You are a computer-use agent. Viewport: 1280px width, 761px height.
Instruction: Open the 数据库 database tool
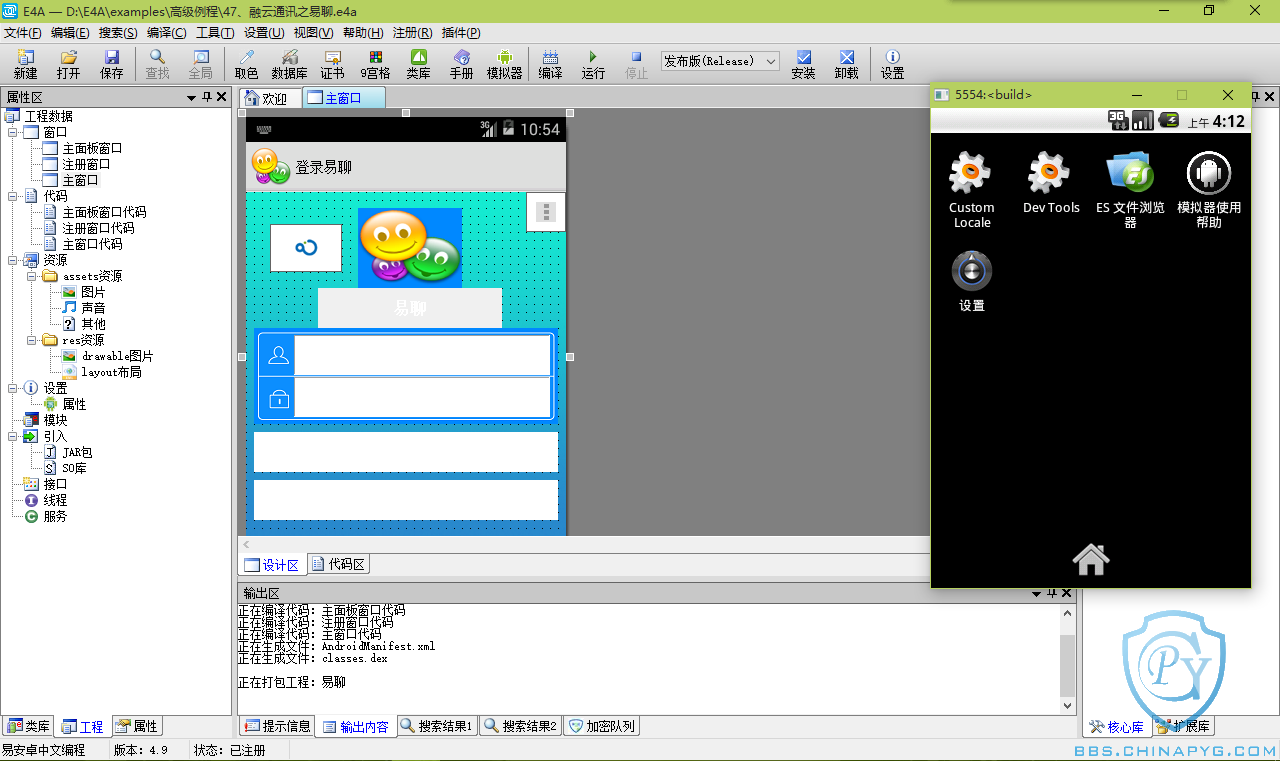290,64
